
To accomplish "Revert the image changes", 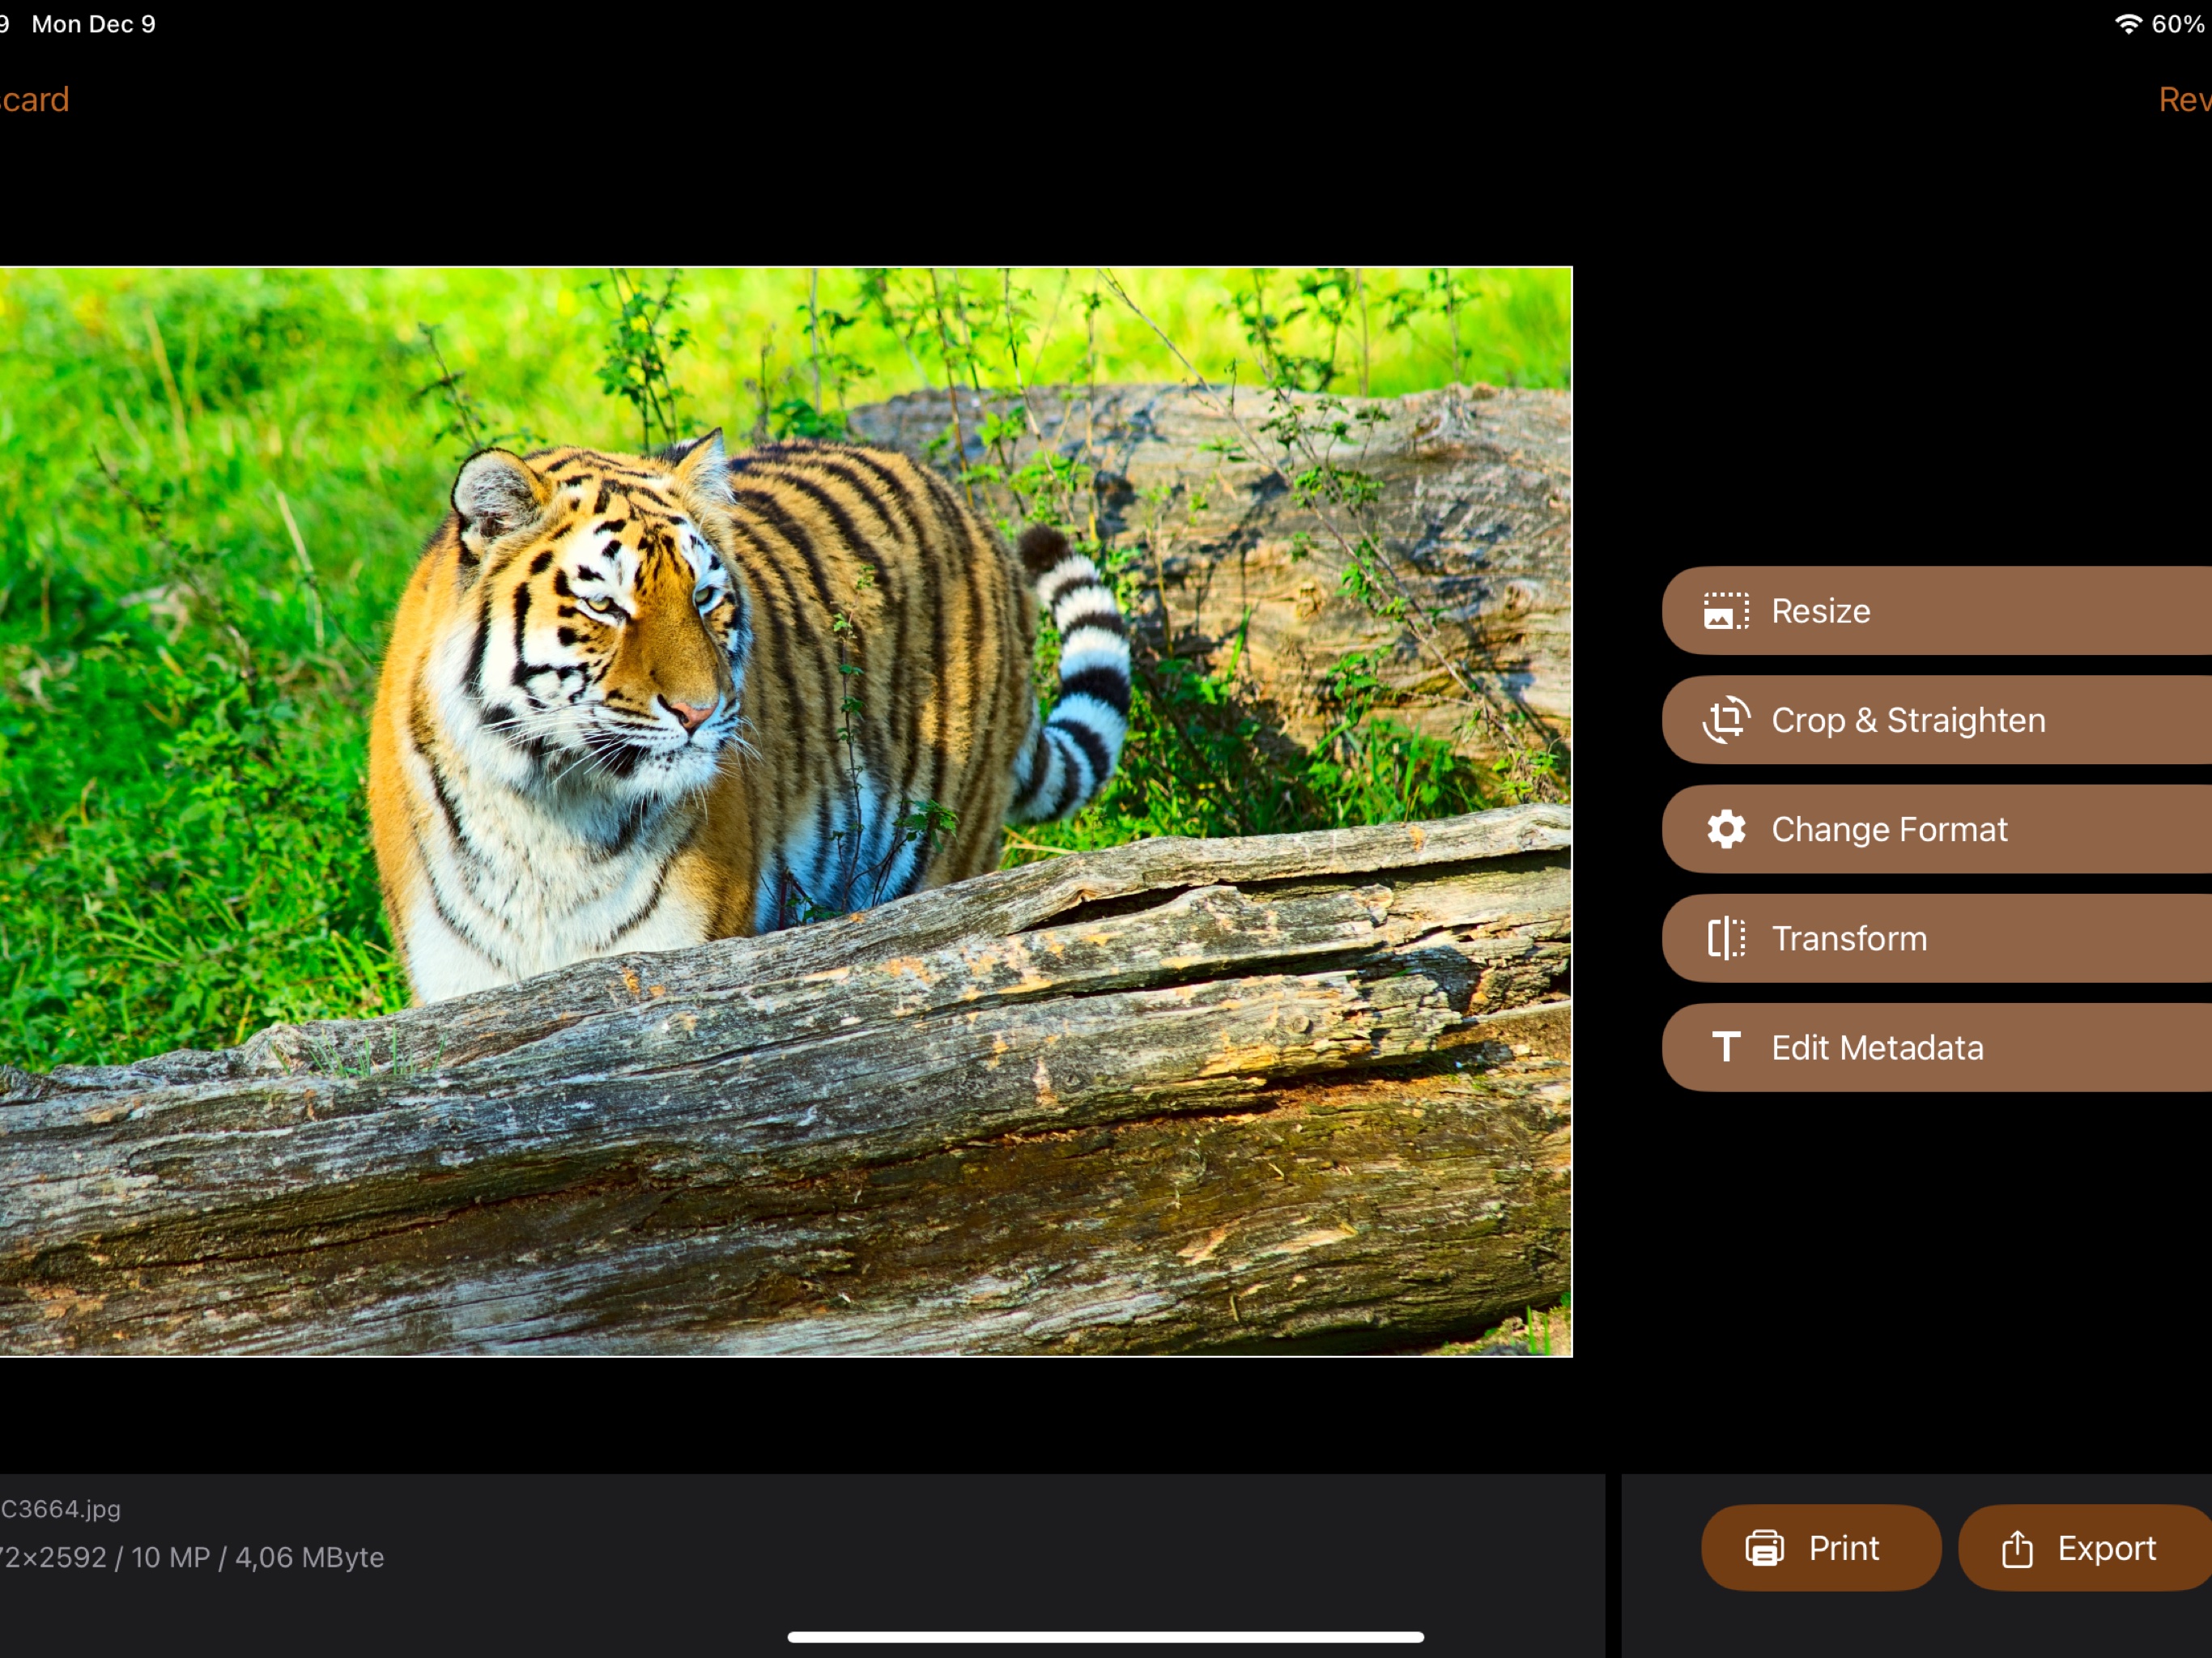I will point(2185,99).
